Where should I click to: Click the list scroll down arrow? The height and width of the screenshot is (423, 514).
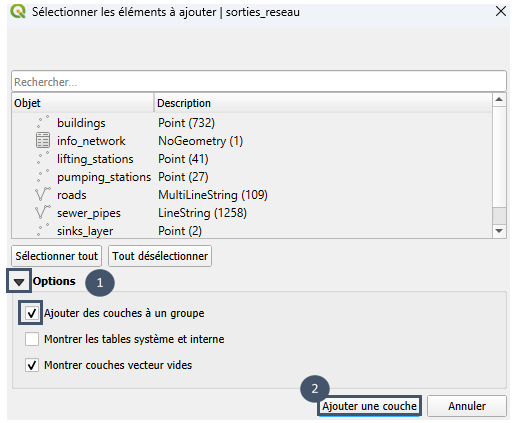coord(499,231)
